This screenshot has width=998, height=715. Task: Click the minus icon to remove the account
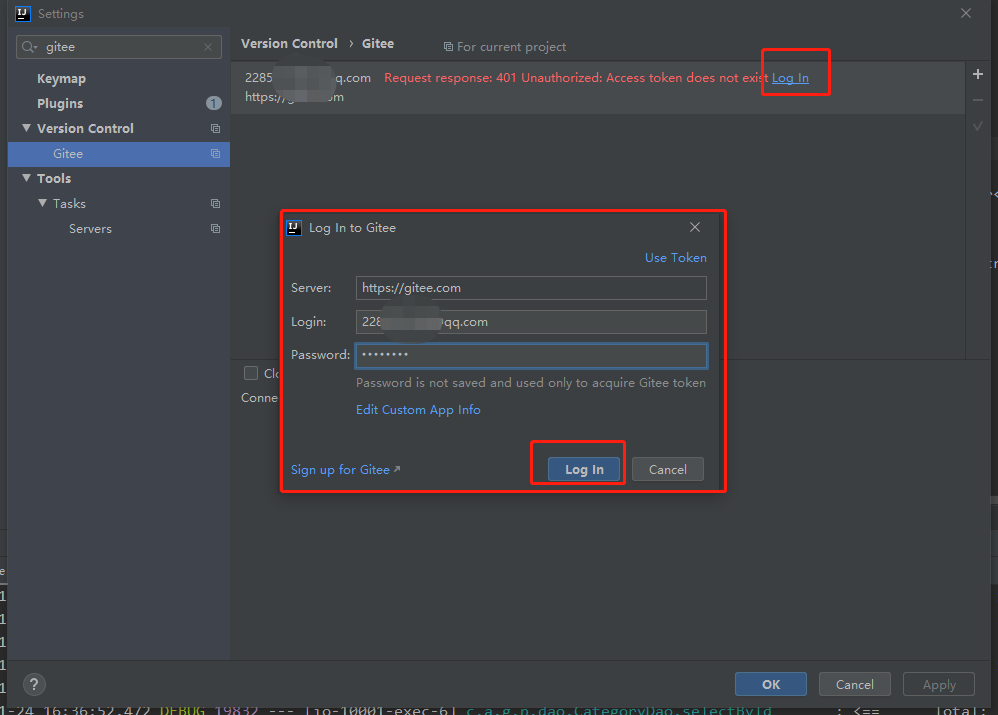coord(977,99)
